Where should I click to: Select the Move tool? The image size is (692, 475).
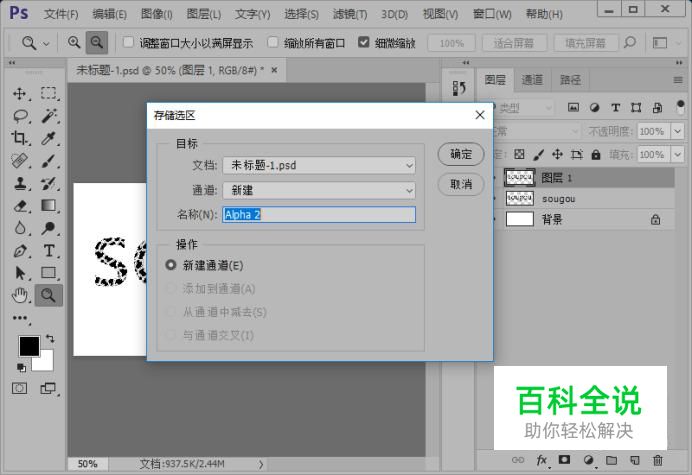click(19, 94)
